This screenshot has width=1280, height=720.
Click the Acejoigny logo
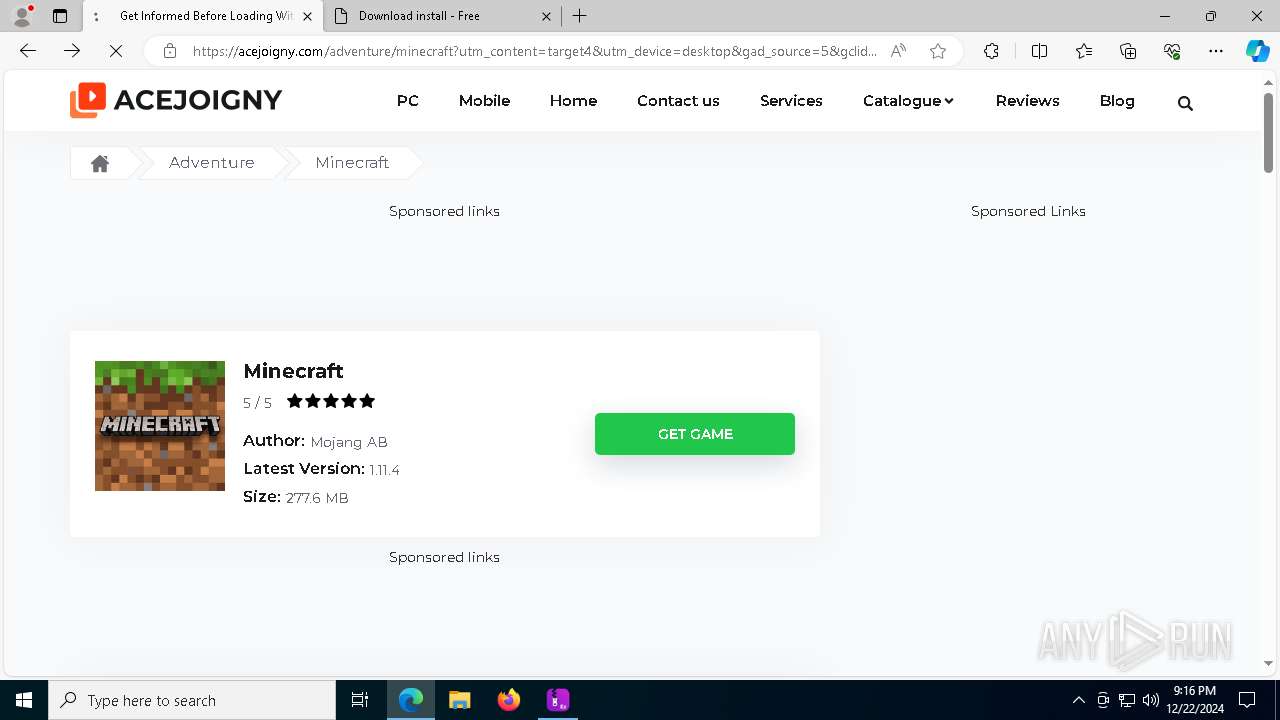tap(176, 100)
